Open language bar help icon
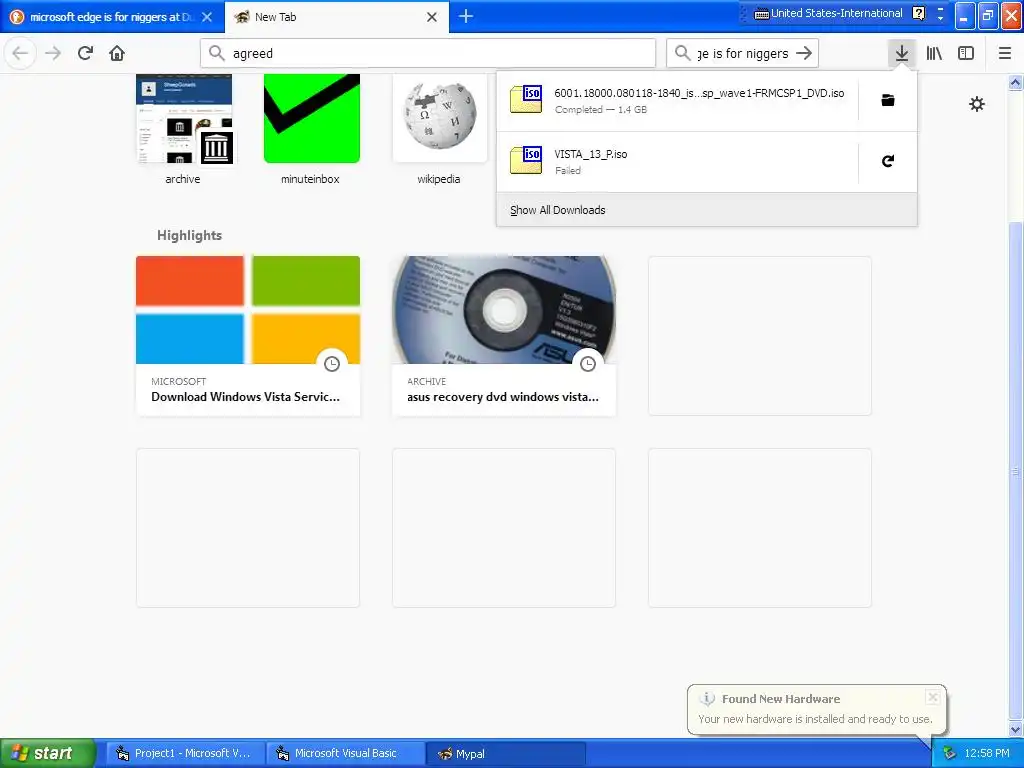1024x768 pixels. pos(918,13)
